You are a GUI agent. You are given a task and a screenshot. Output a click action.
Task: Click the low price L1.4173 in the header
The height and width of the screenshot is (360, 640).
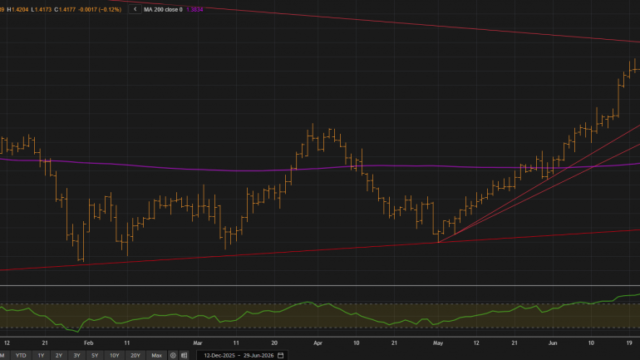pyautogui.click(x=41, y=9)
